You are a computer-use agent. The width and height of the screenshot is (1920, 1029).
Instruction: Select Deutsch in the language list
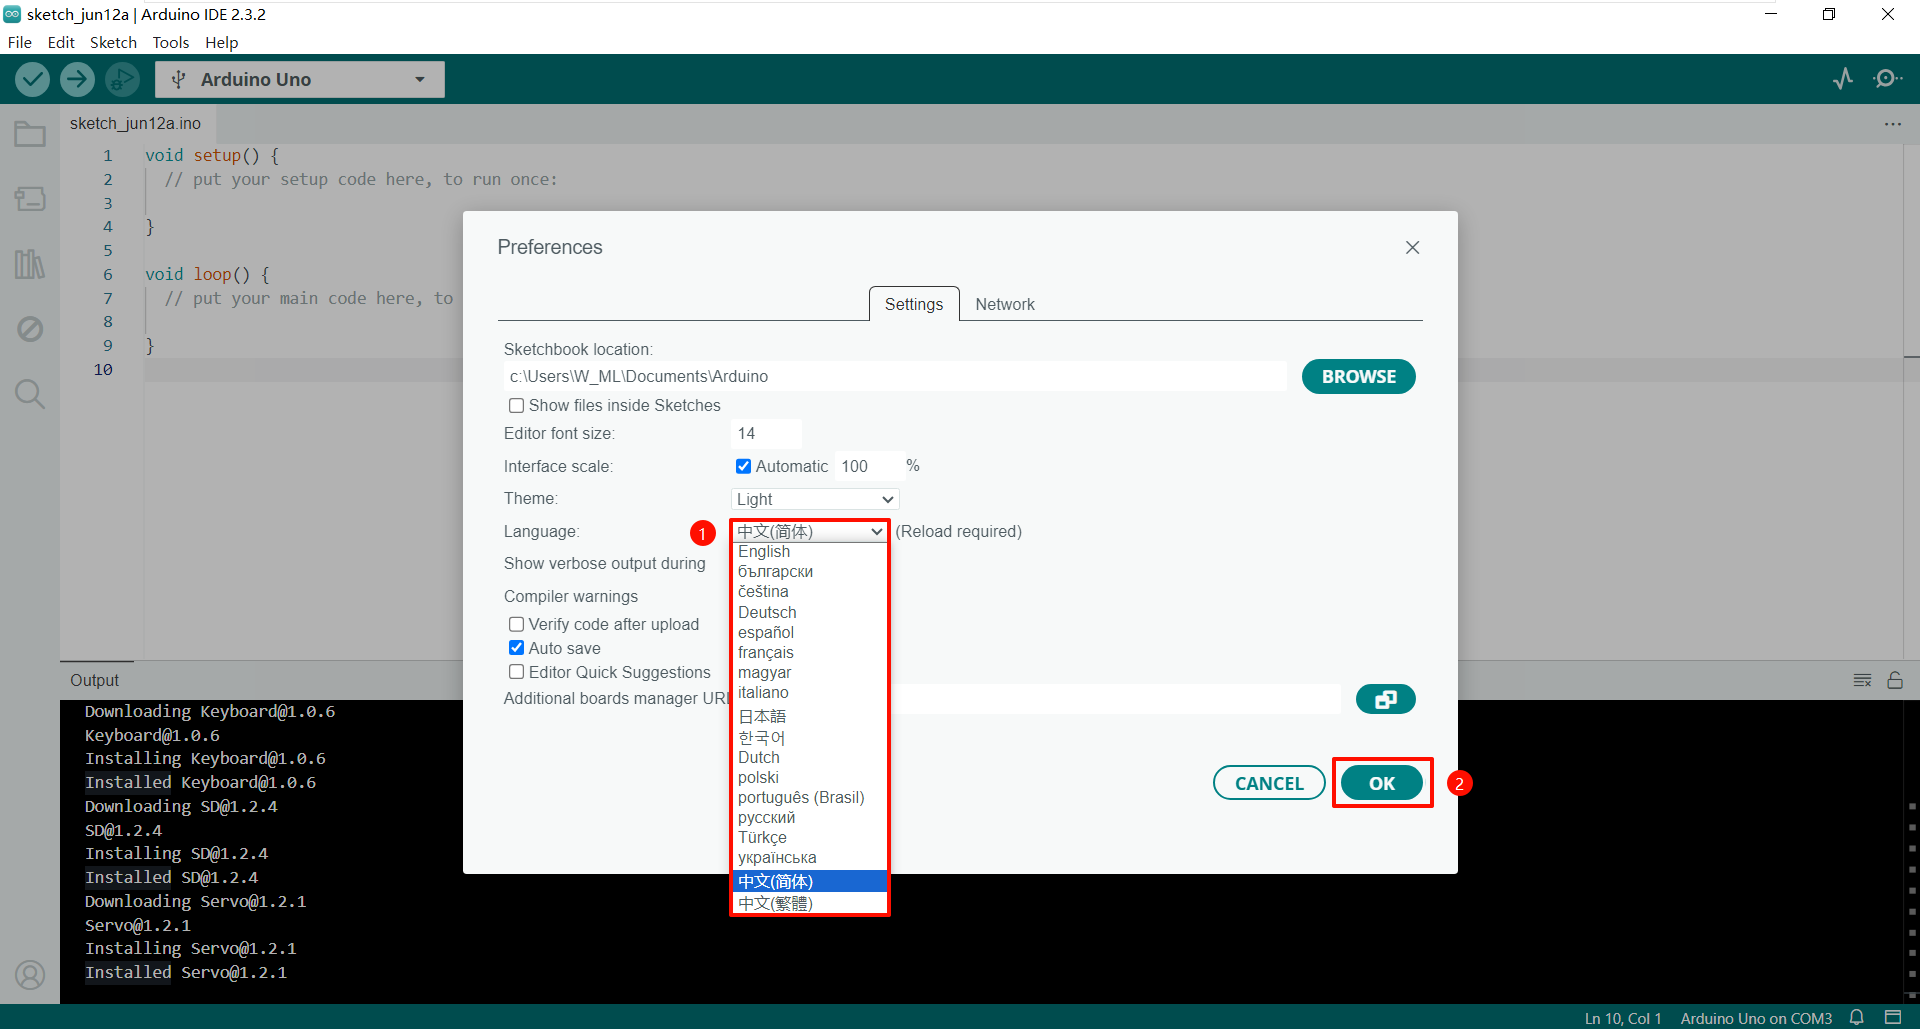[810, 612]
